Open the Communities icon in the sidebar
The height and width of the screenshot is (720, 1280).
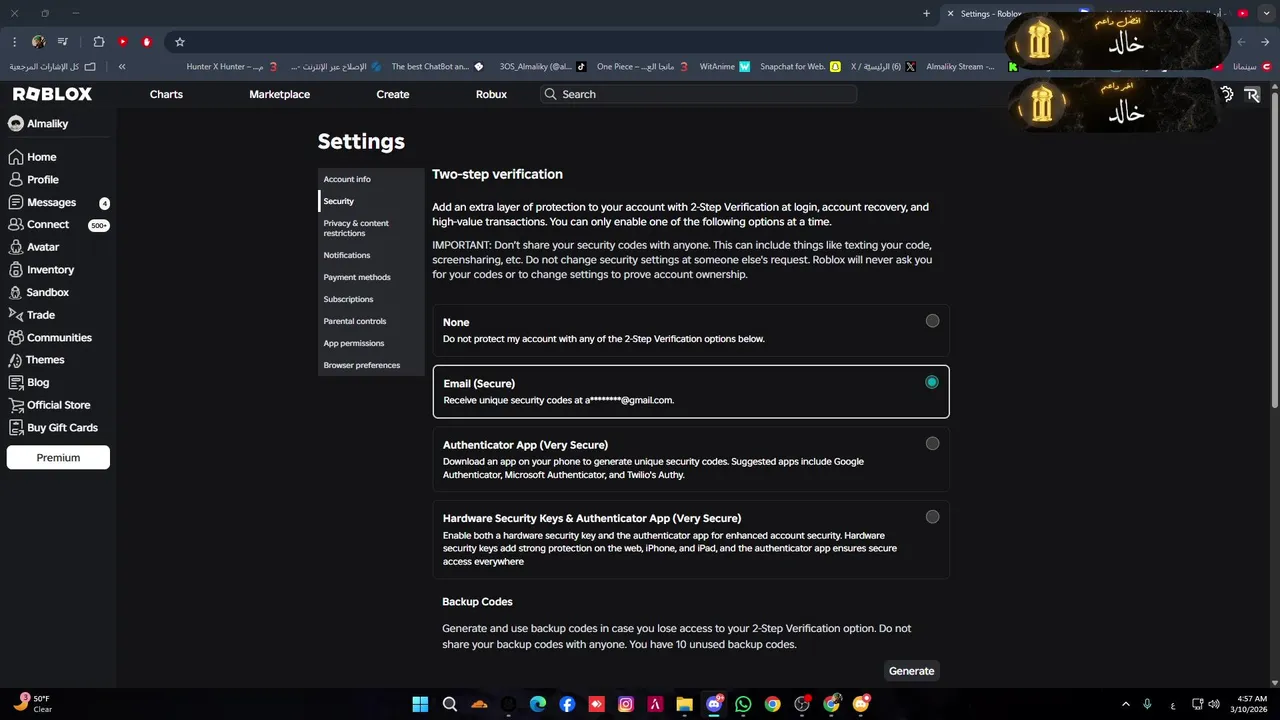(x=15, y=338)
